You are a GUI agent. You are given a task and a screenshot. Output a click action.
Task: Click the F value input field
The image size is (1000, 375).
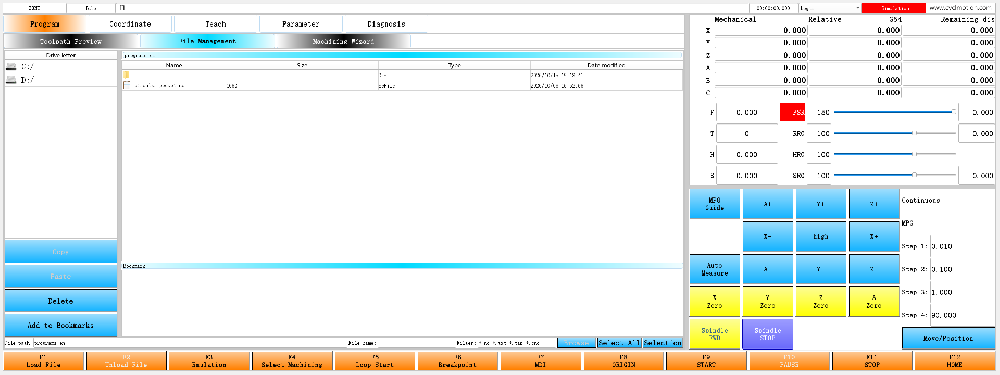pyautogui.click(x=747, y=112)
